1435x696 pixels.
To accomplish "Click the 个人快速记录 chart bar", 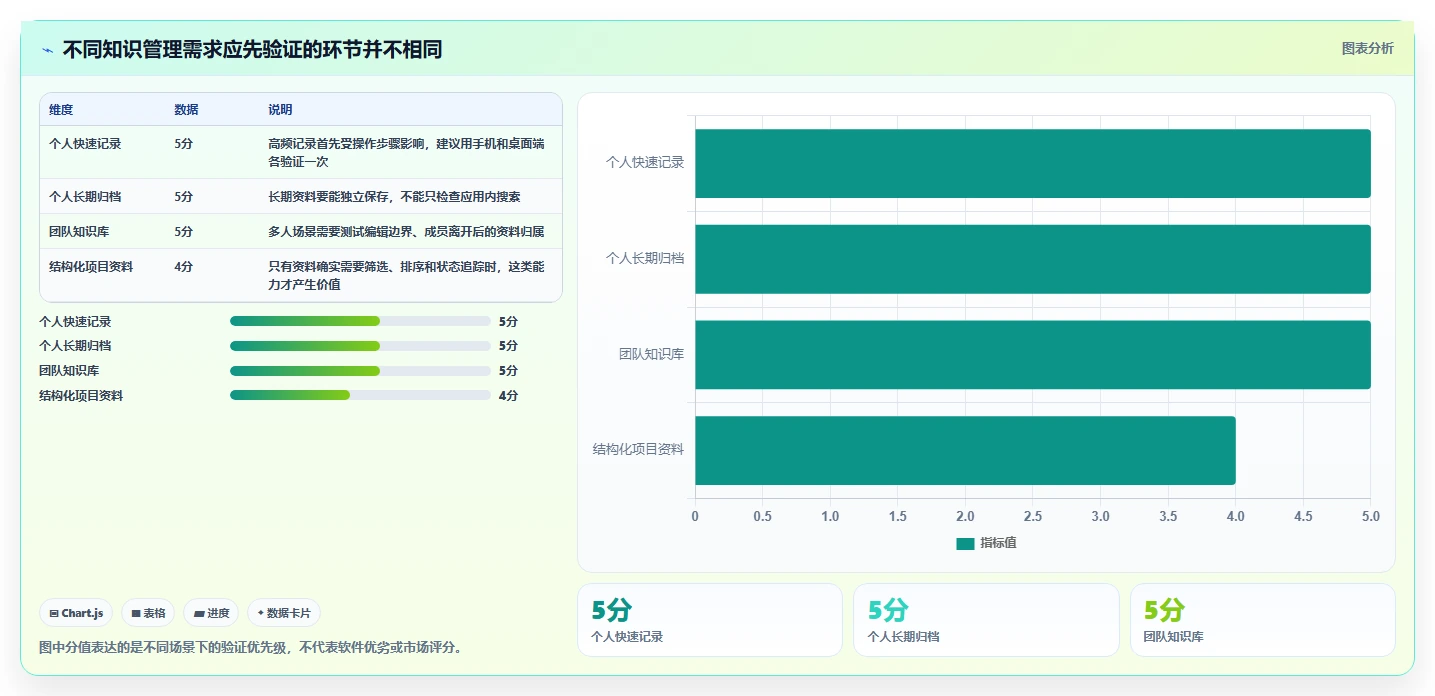I will (1033, 163).
